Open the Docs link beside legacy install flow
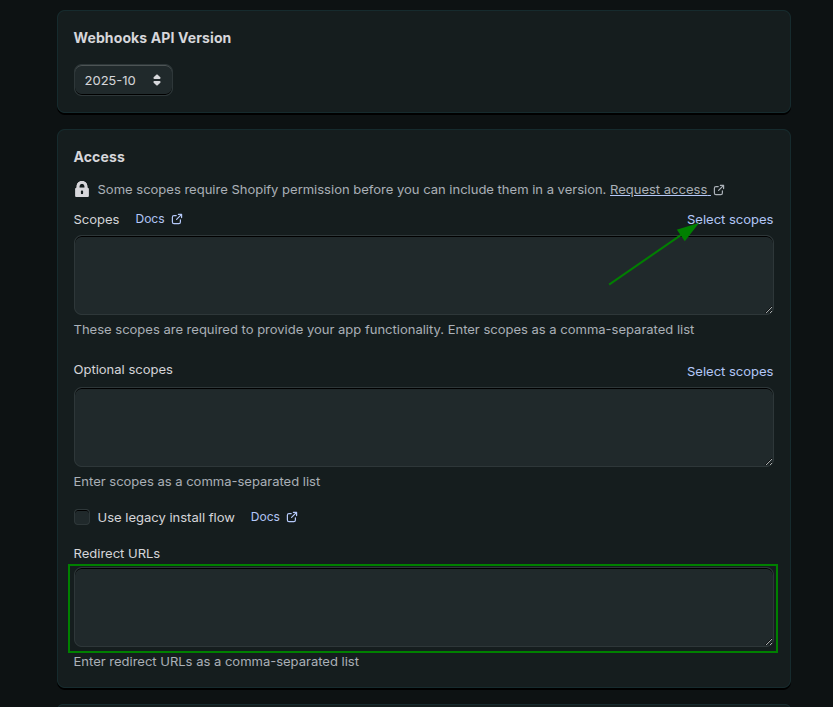 265,516
